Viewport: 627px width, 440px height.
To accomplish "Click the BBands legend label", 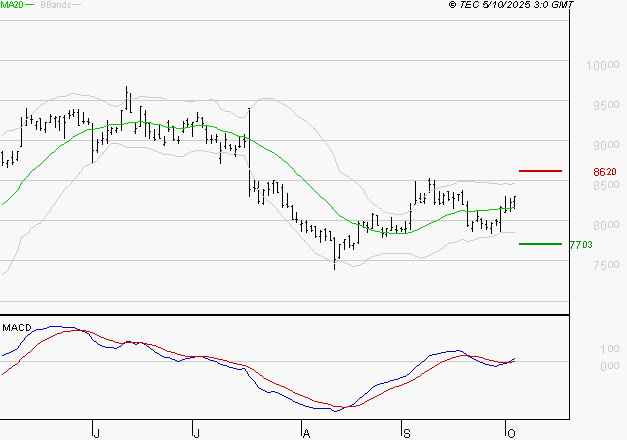I will (x=56, y=5).
